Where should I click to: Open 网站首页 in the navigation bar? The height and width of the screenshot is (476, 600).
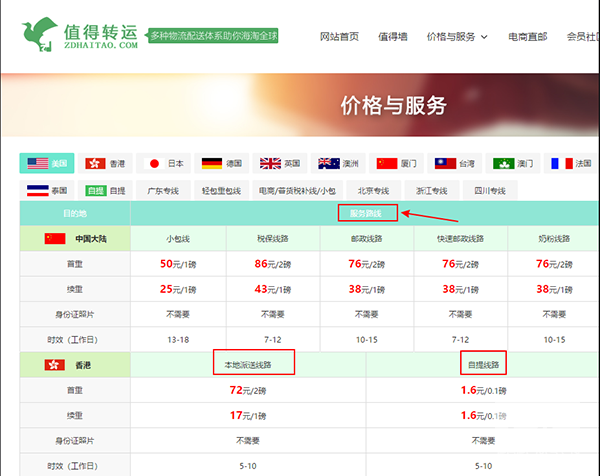339,37
